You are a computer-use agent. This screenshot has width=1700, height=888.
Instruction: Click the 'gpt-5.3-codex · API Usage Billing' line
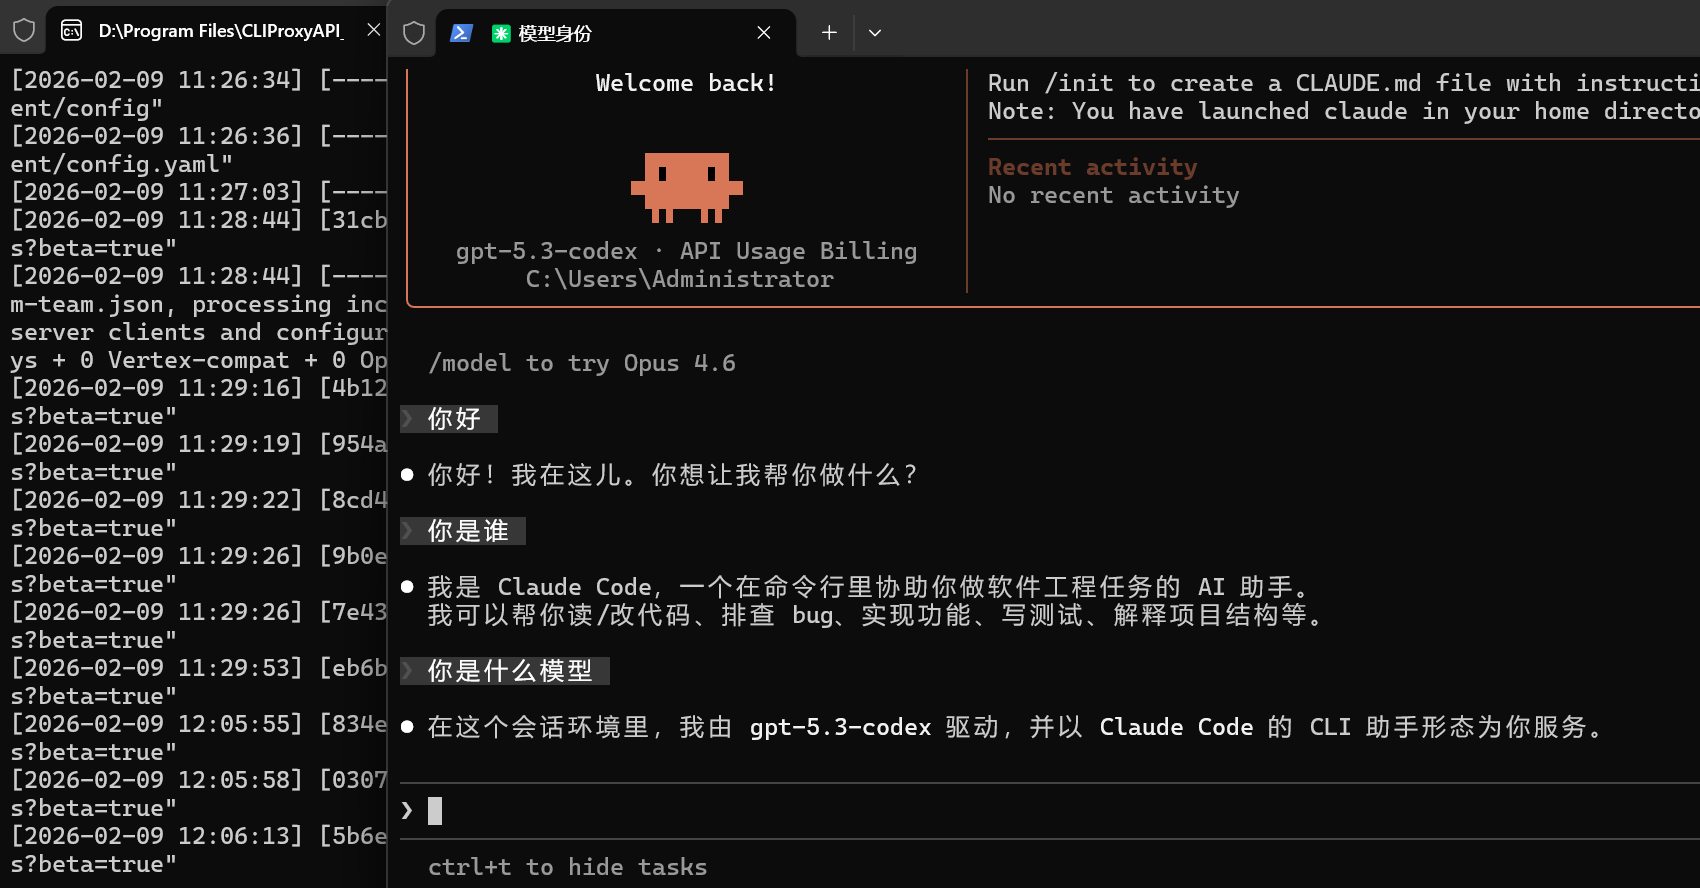686,251
